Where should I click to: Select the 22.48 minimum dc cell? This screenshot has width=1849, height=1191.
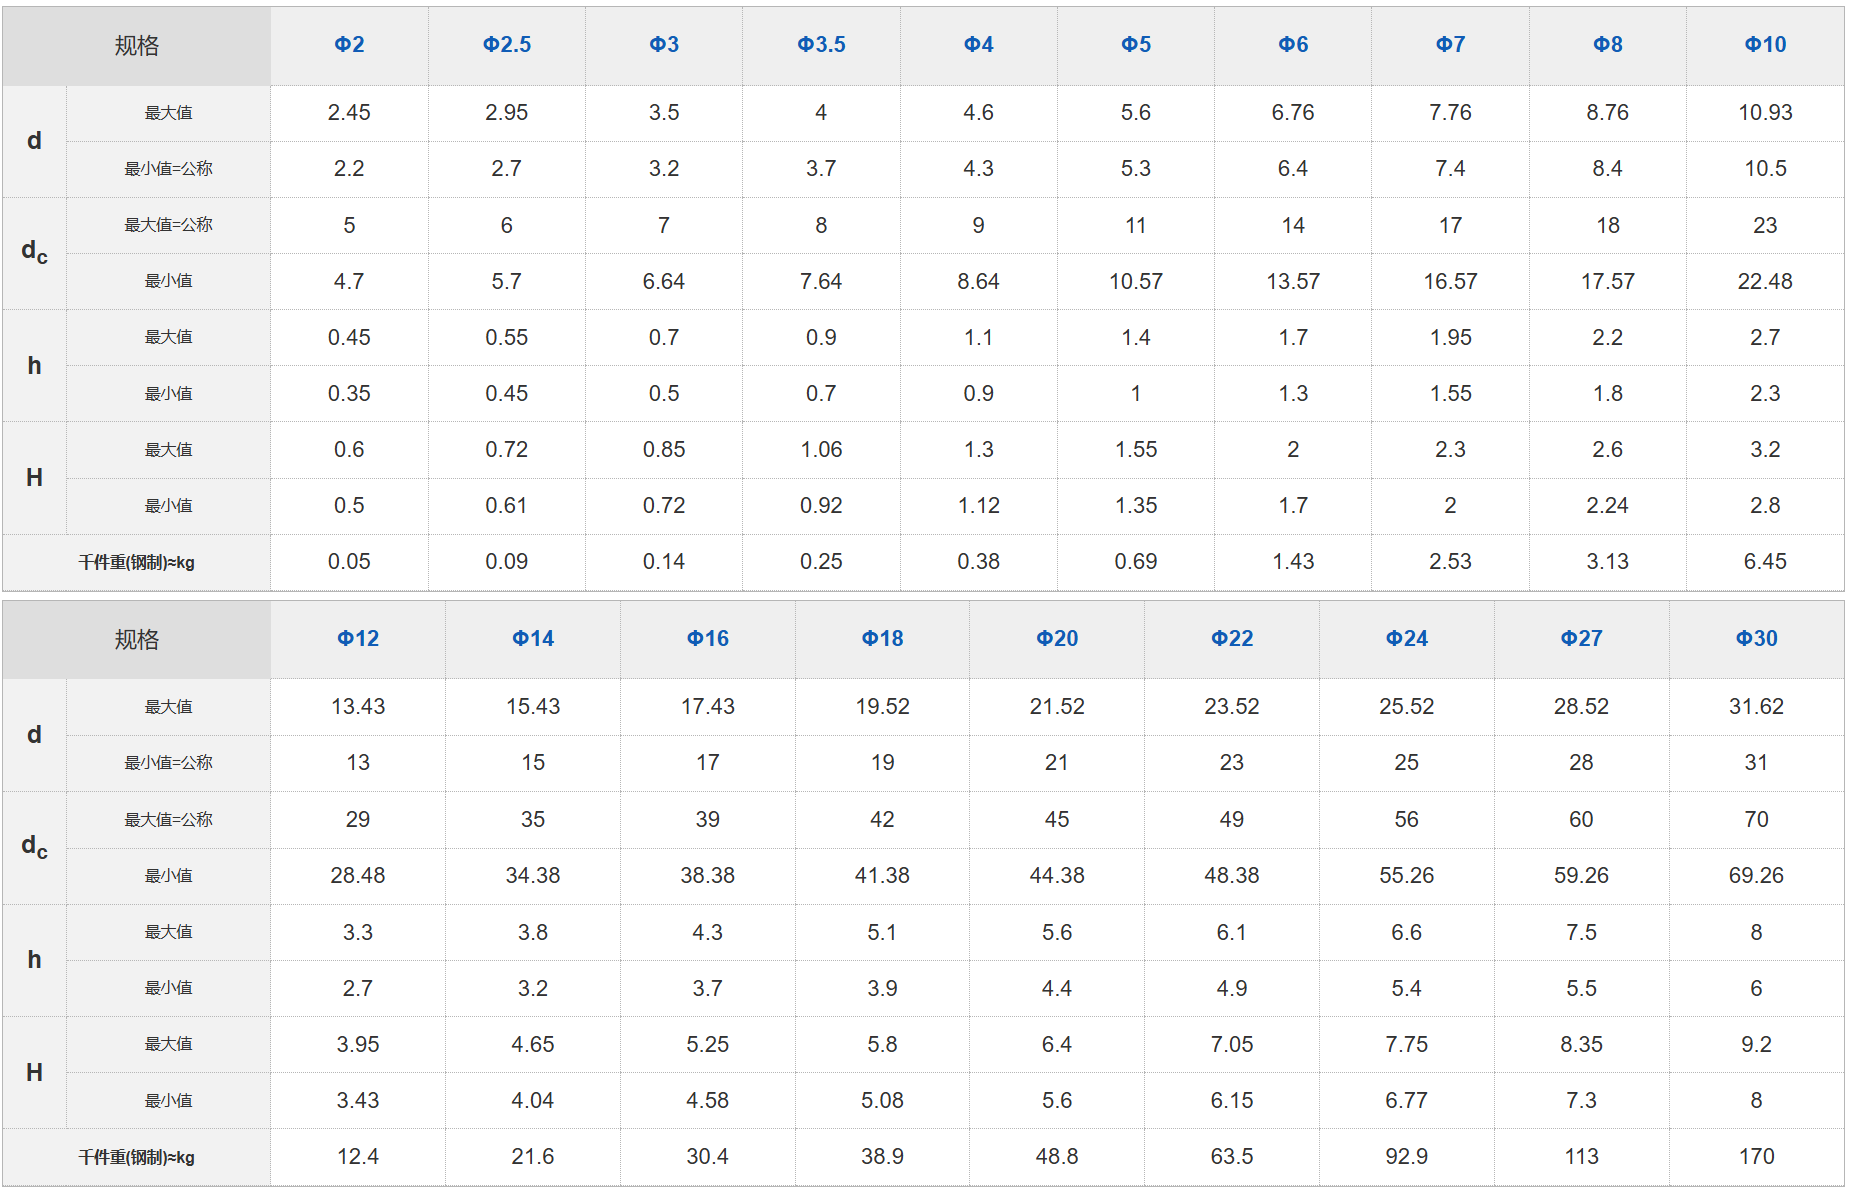[1765, 282]
